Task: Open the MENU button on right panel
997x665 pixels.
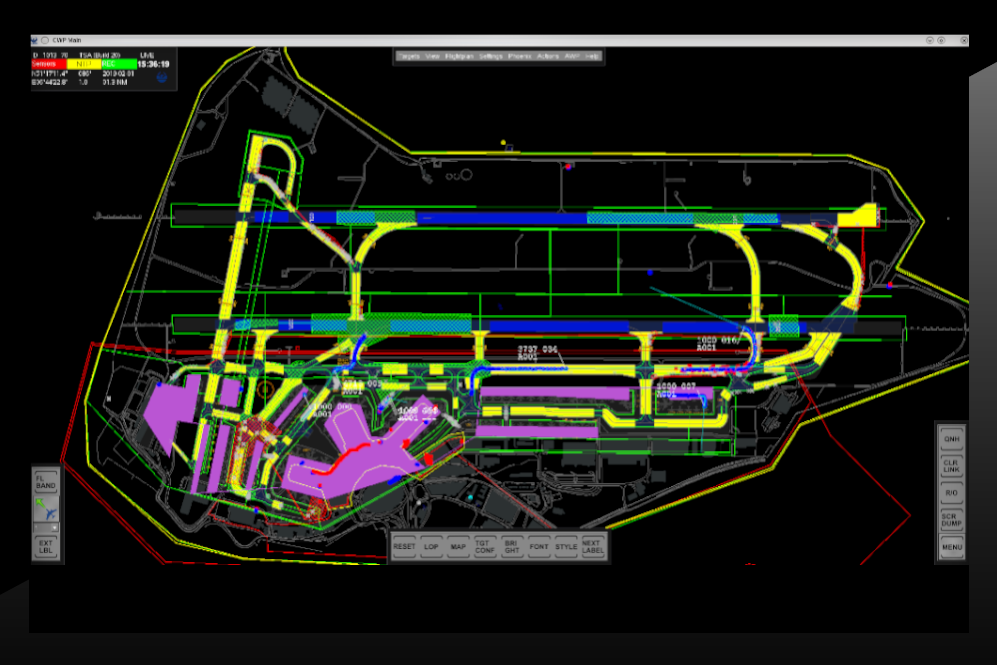Action: coord(951,547)
